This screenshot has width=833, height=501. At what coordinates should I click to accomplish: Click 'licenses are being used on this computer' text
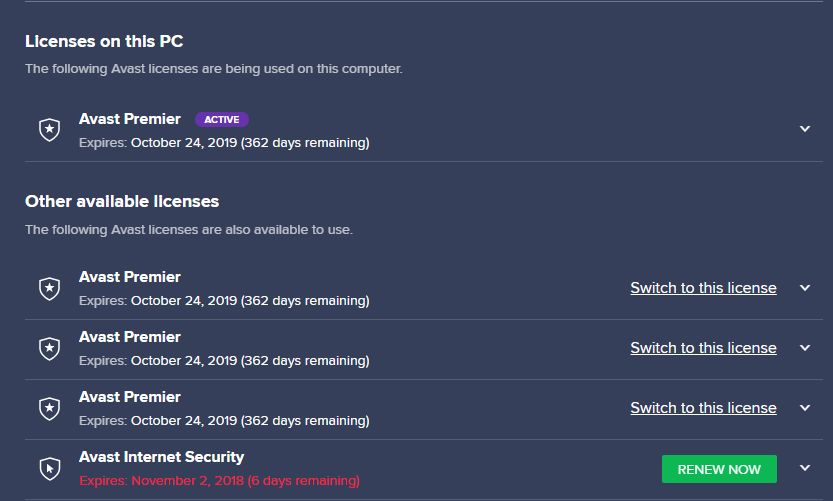coord(275,69)
